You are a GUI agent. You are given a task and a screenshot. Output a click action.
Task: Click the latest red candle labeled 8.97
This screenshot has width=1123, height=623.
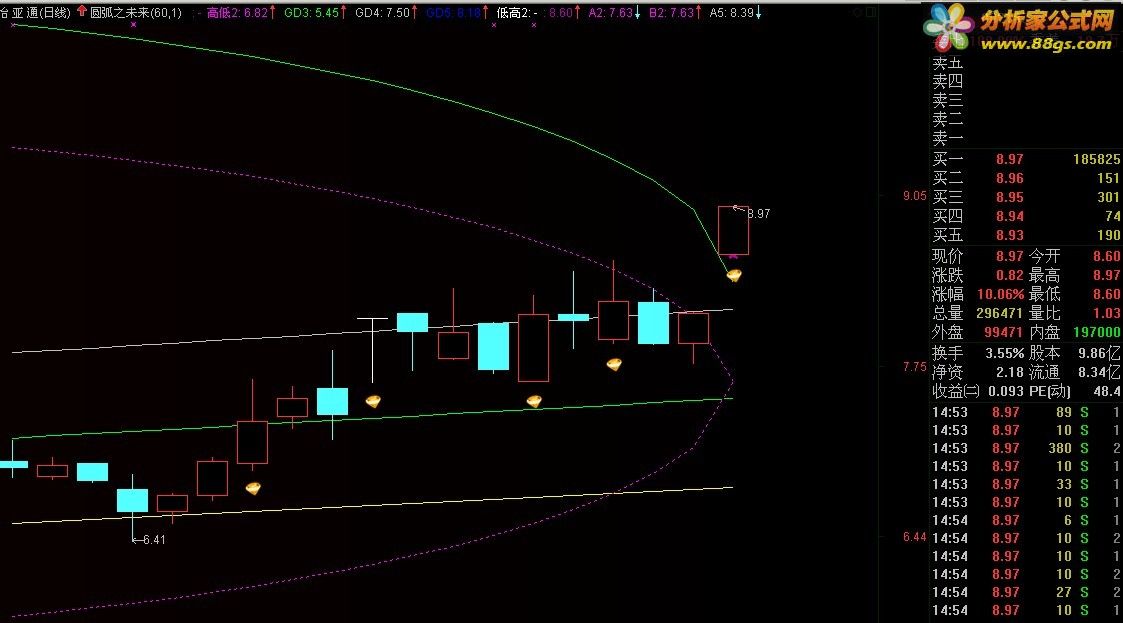733,230
